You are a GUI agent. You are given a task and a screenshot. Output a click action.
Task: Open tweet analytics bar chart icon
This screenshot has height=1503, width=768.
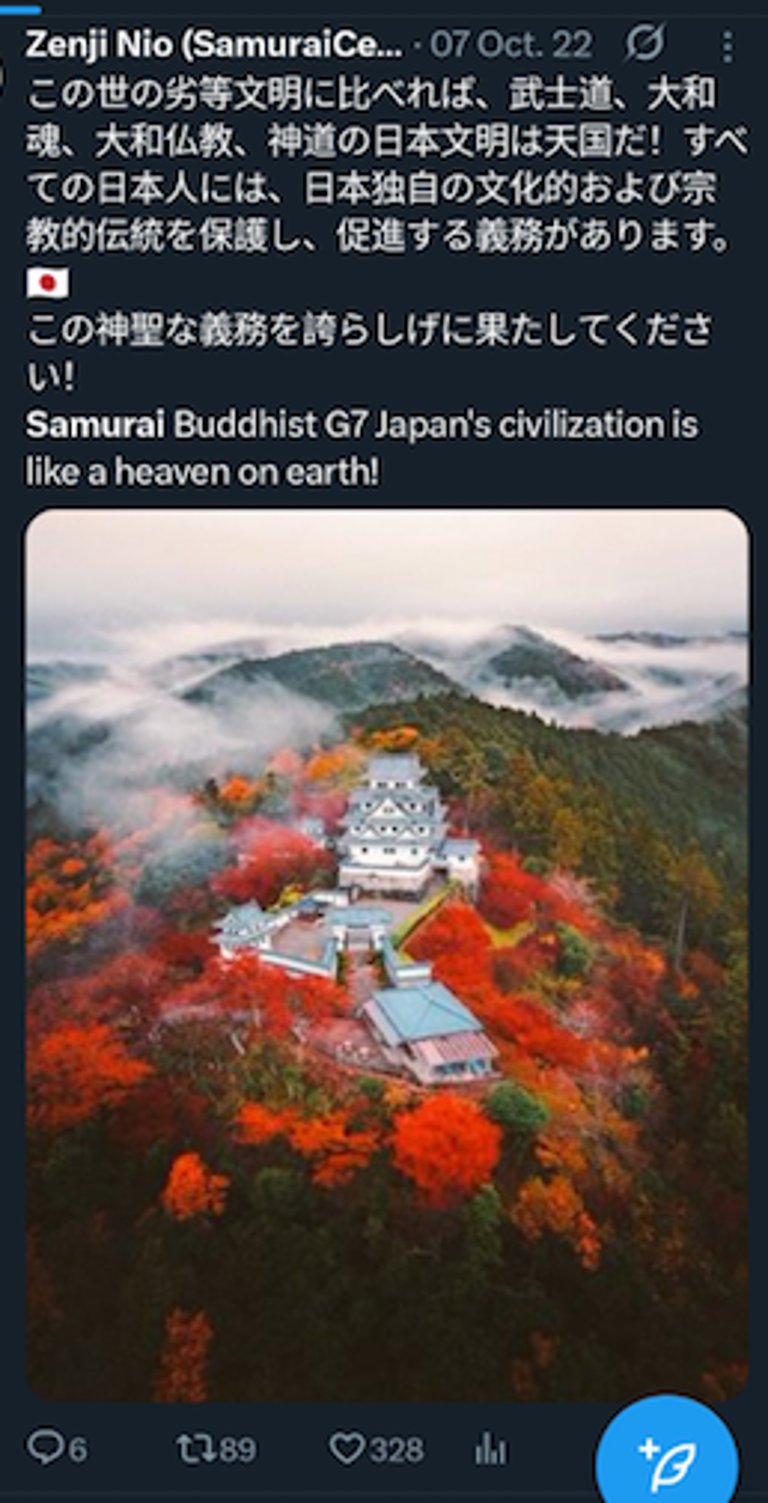click(x=490, y=1448)
